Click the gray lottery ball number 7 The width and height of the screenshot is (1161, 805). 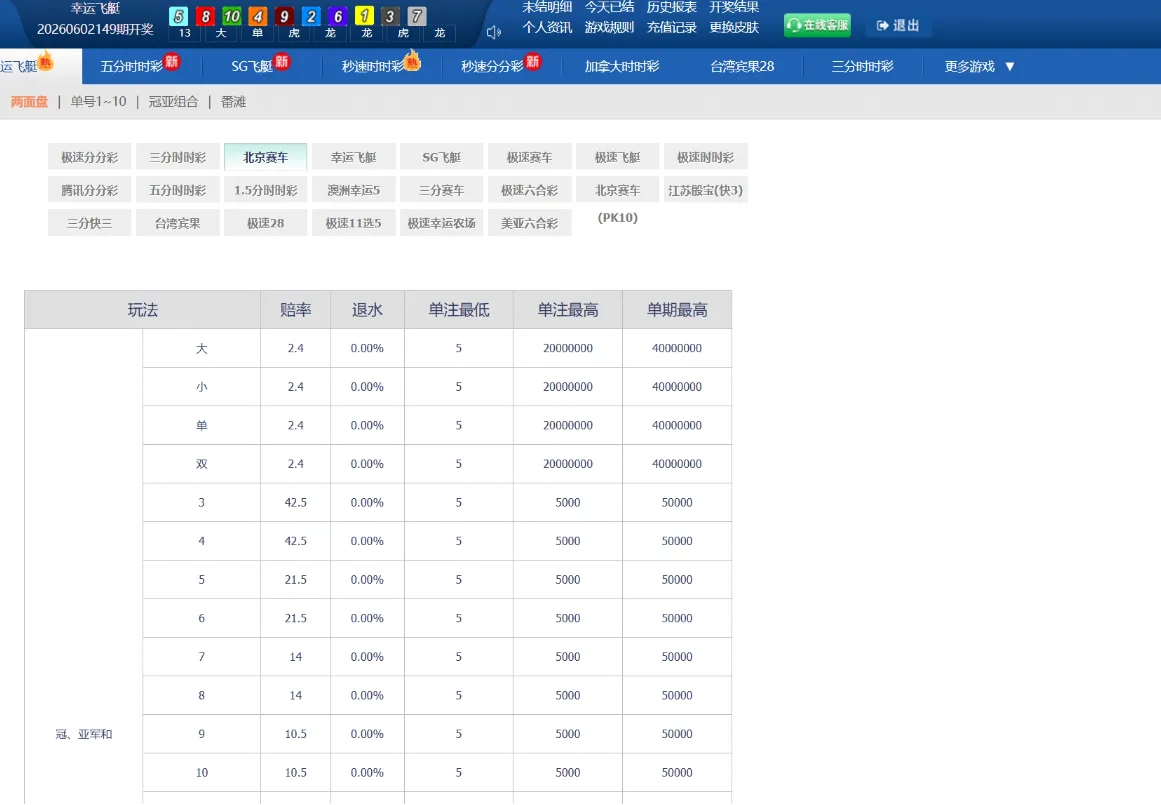click(417, 16)
